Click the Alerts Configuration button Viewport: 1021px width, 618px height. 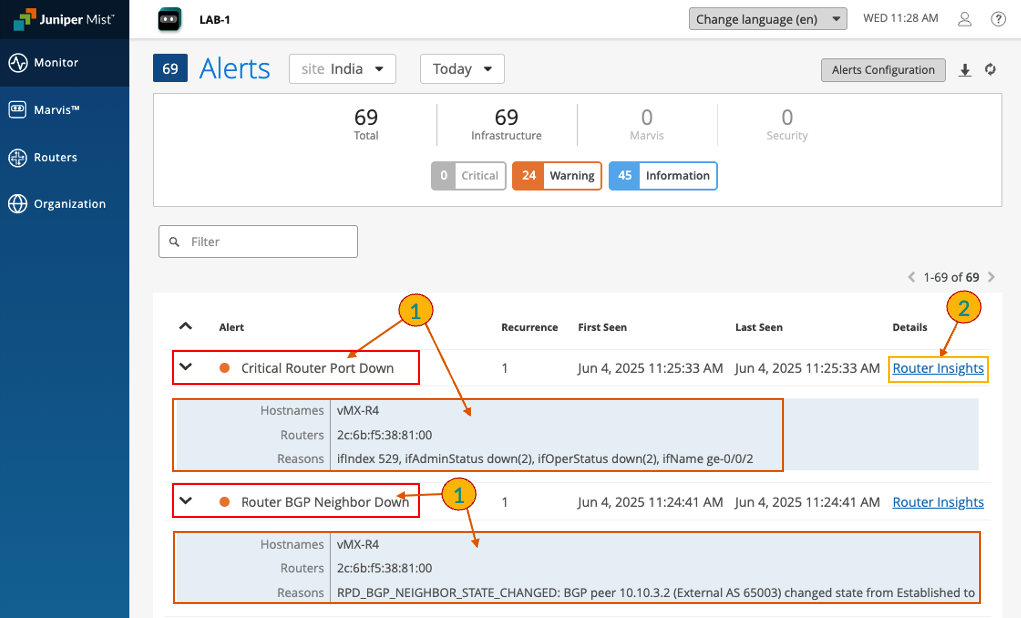pyautogui.click(x=883, y=70)
